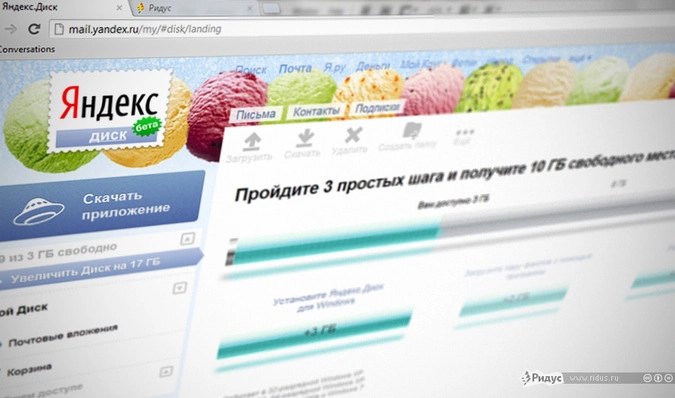Image resolution: width=675 pixels, height=398 pixels.
Task: Open the Почта link in top navigation
Action: coord(295,68)
